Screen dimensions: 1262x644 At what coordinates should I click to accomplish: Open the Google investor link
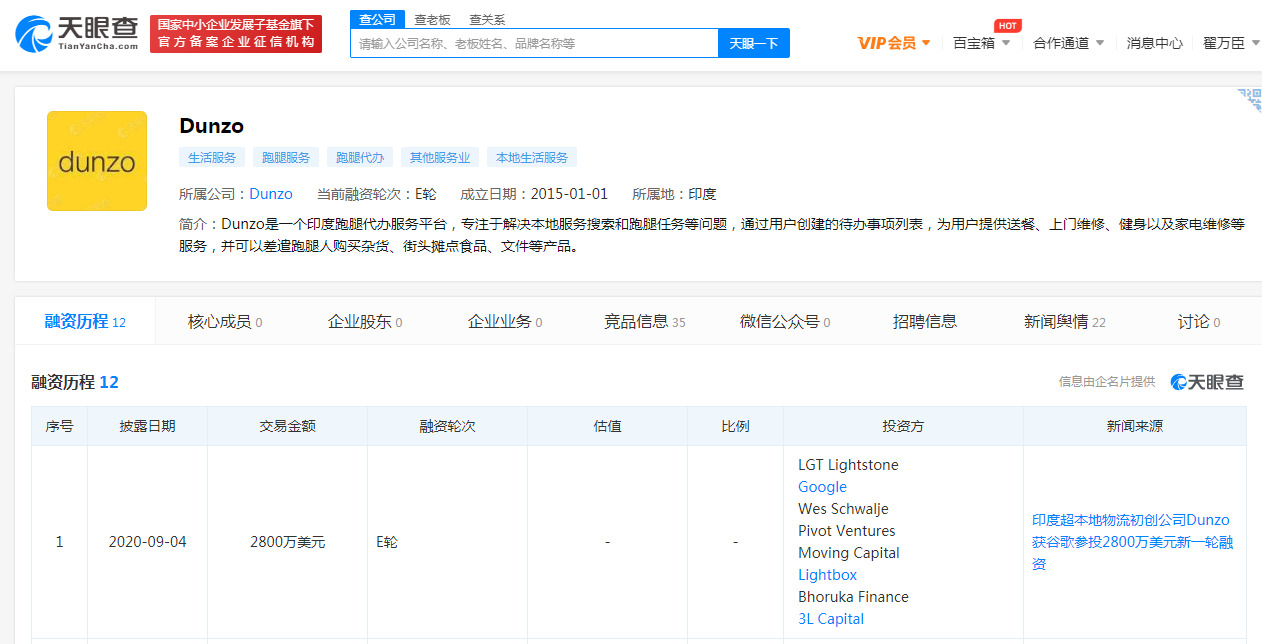click(x=822, y=487)
